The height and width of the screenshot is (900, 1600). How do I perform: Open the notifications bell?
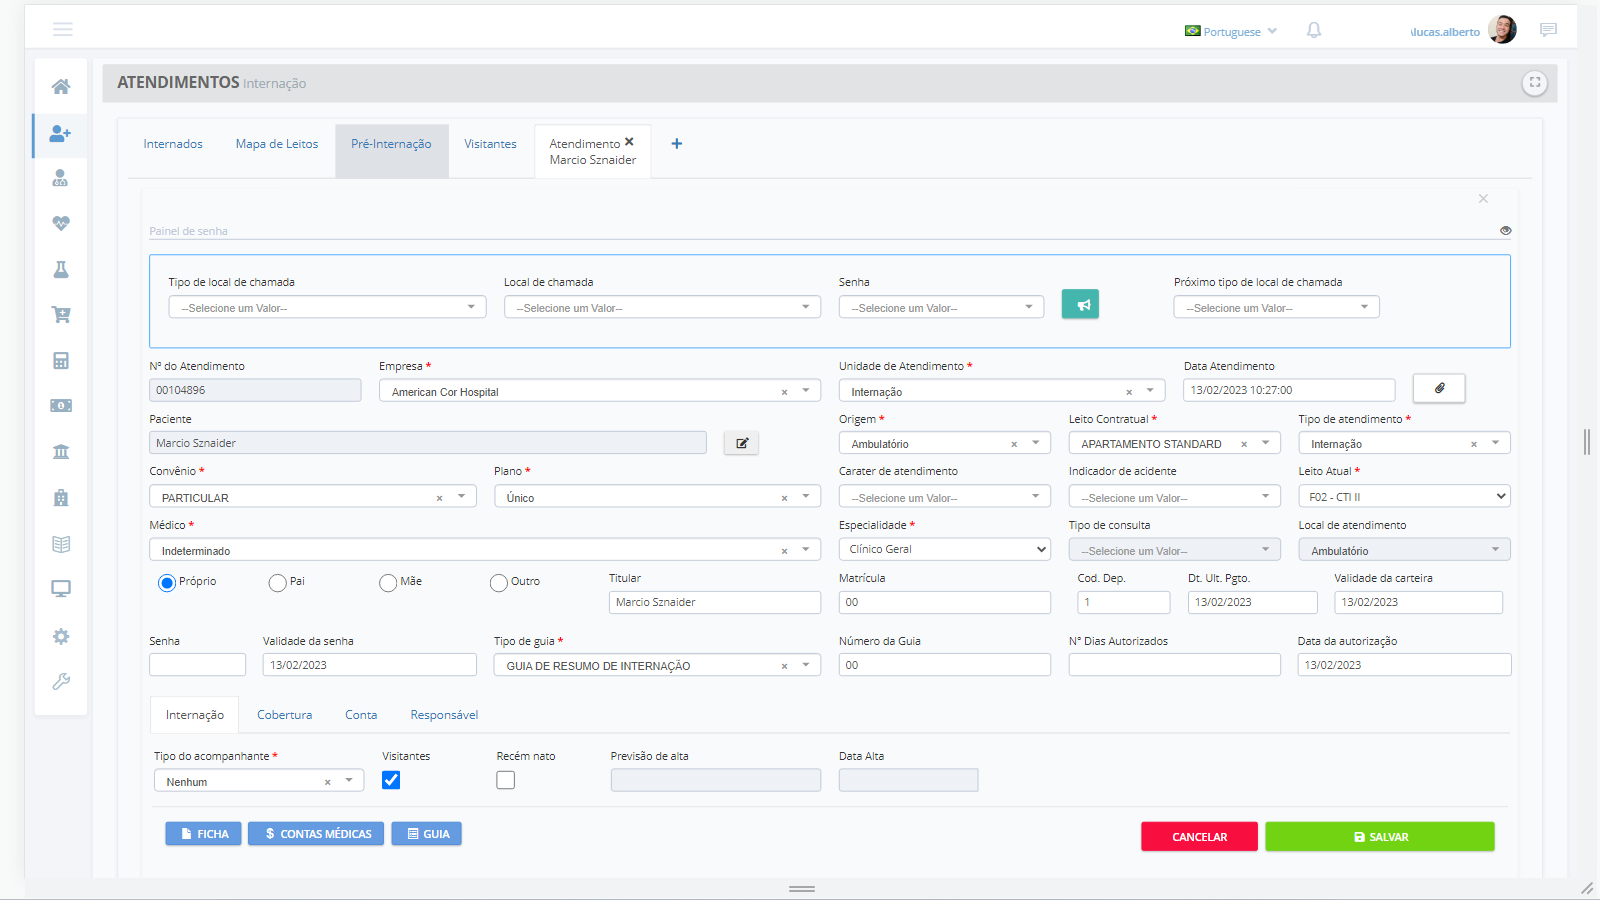coord(1314,31)
